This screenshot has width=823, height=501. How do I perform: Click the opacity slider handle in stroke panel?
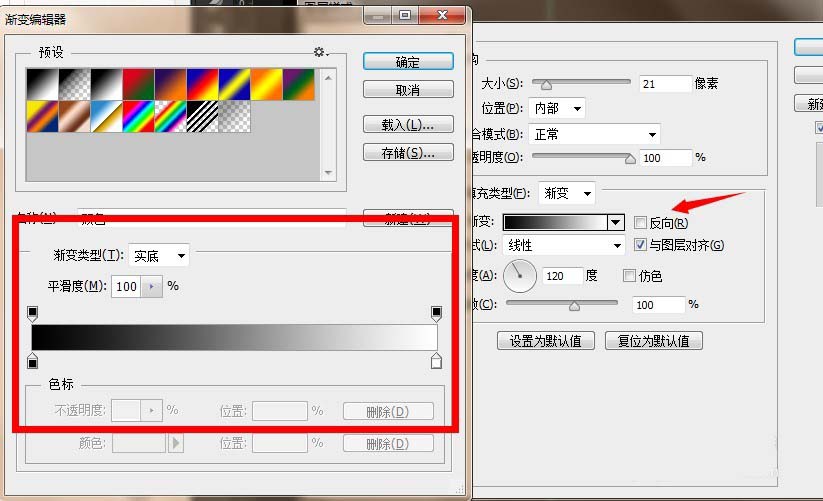[630, 158]
